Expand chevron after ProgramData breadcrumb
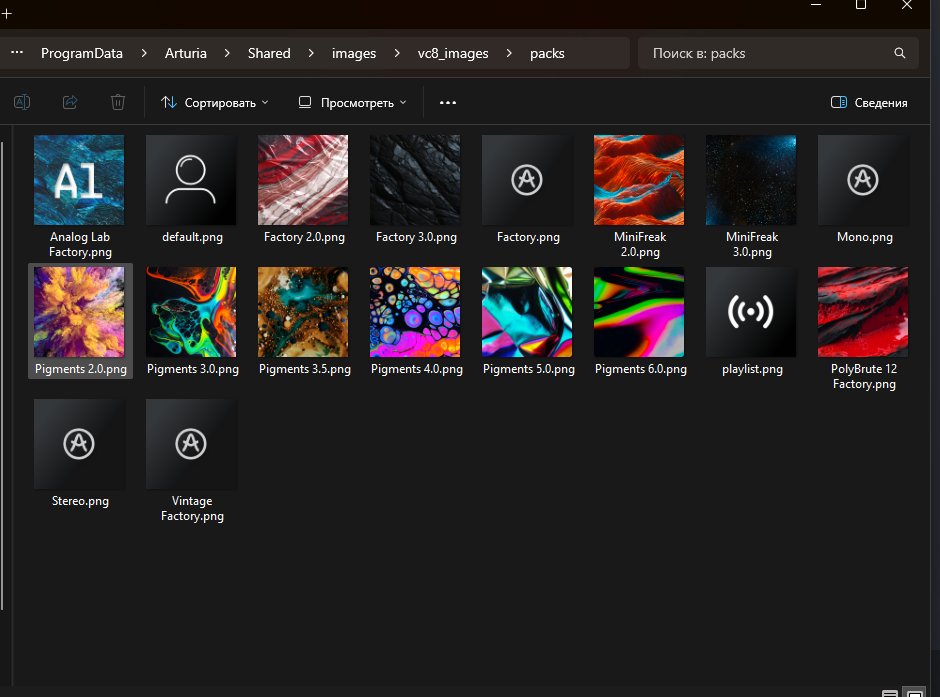The height and width of the screenshot is (697, 940). coord(144,53)
